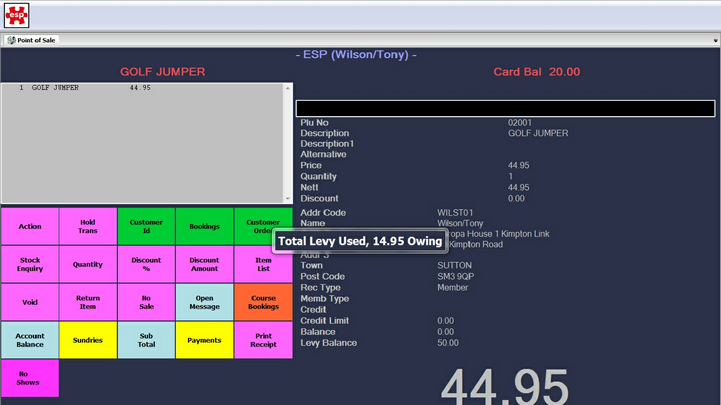Screen dimensions: 721x405
Task: Open the Course Bookings screen
Action: [x=263, y=302]
